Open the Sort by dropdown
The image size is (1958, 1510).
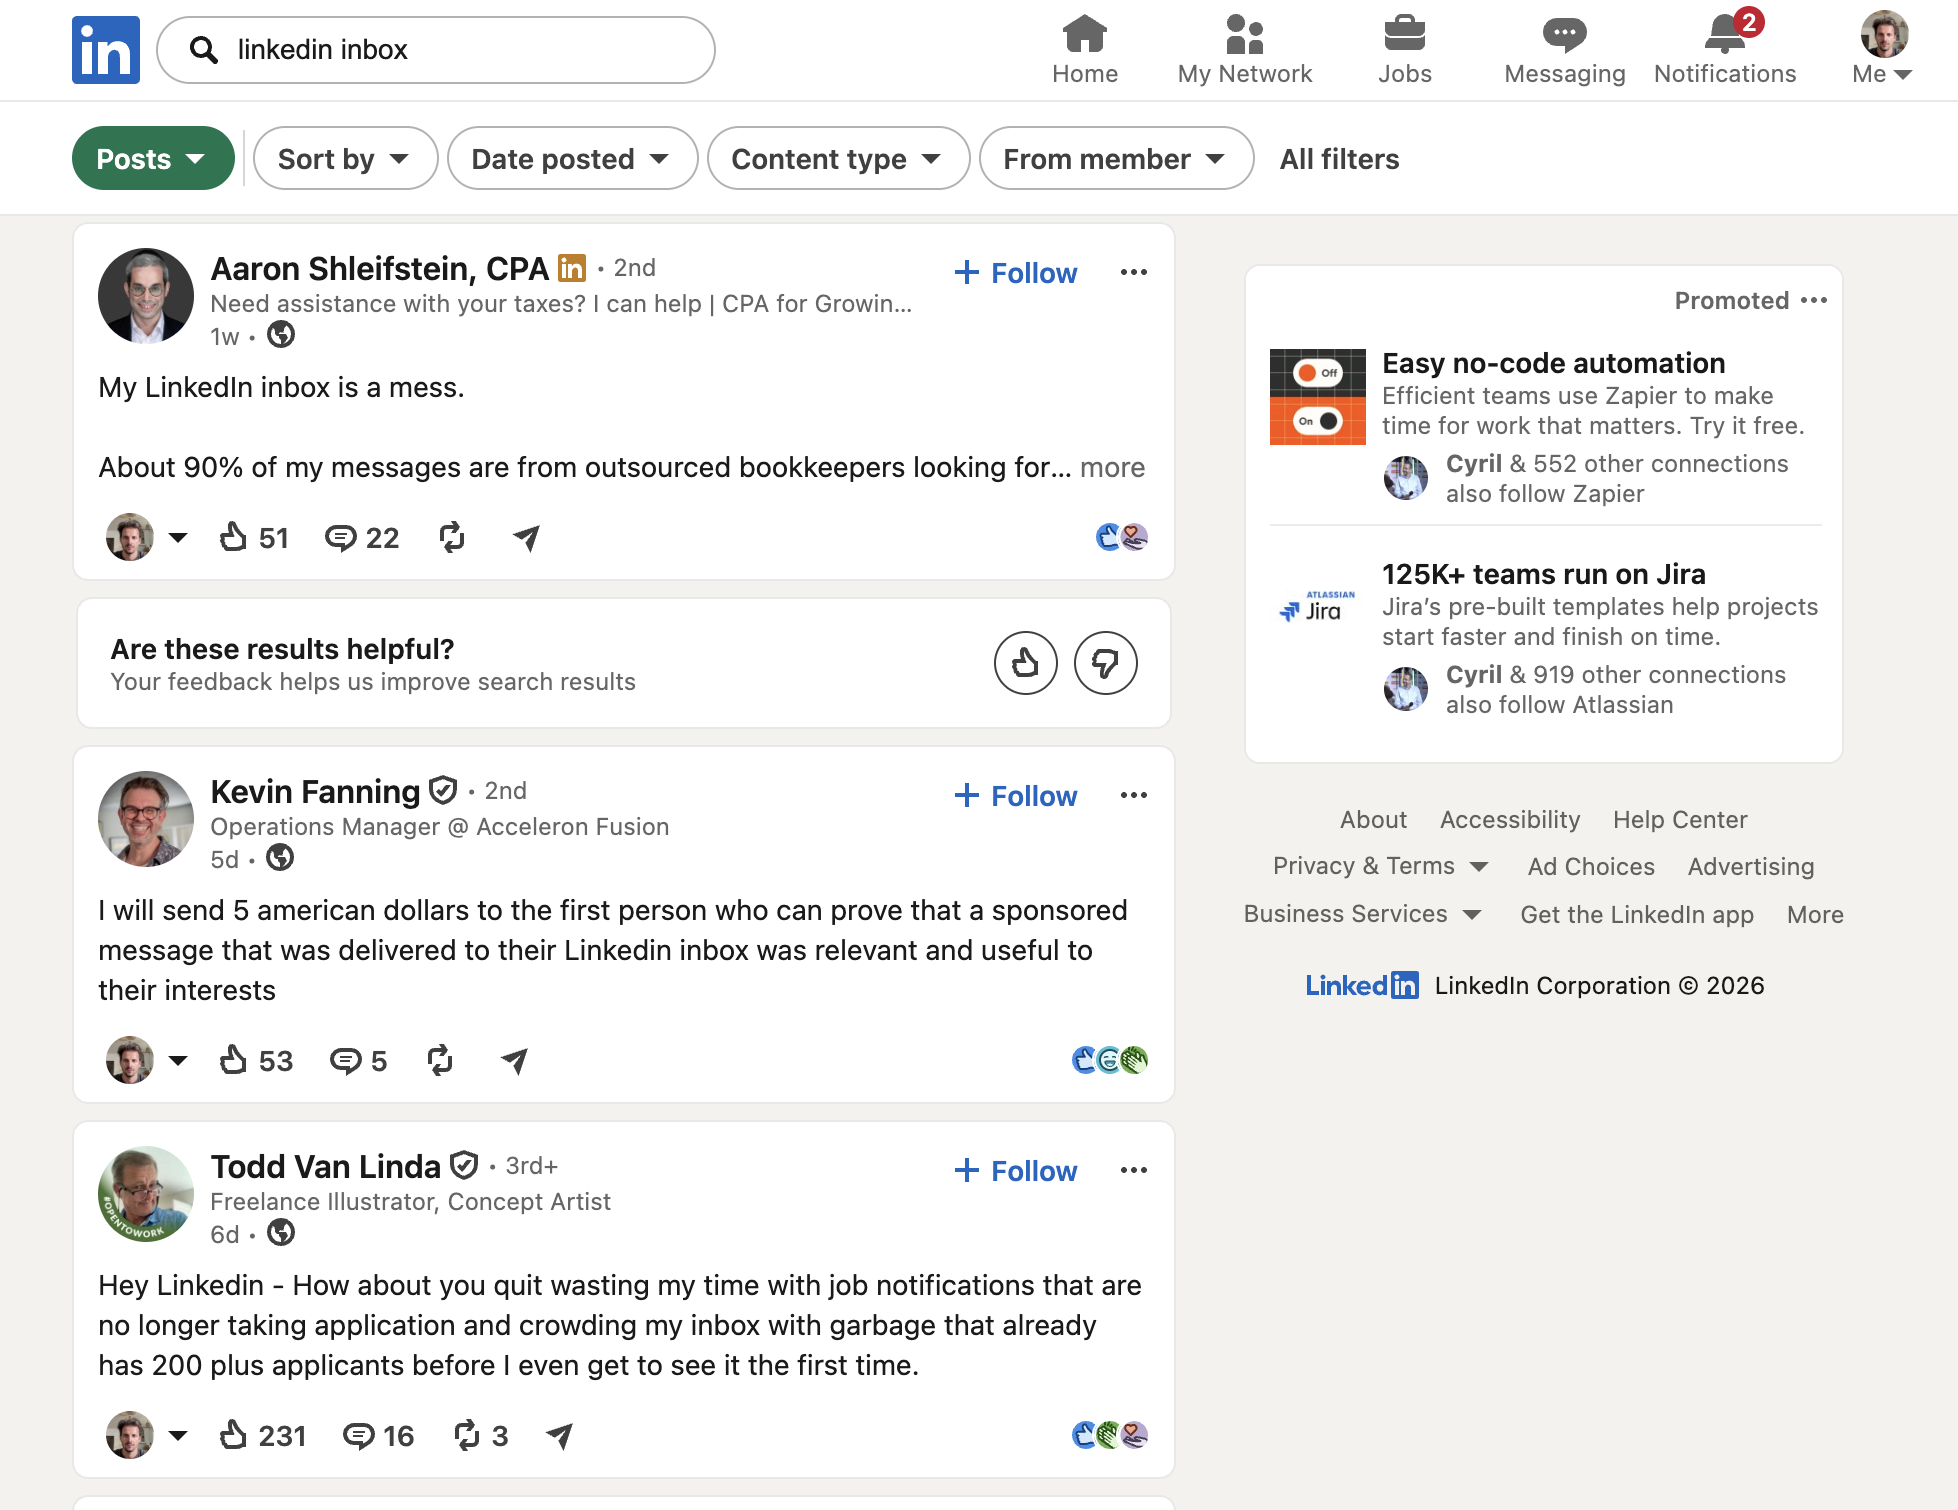pyautogui.click(x=346, y=158)
